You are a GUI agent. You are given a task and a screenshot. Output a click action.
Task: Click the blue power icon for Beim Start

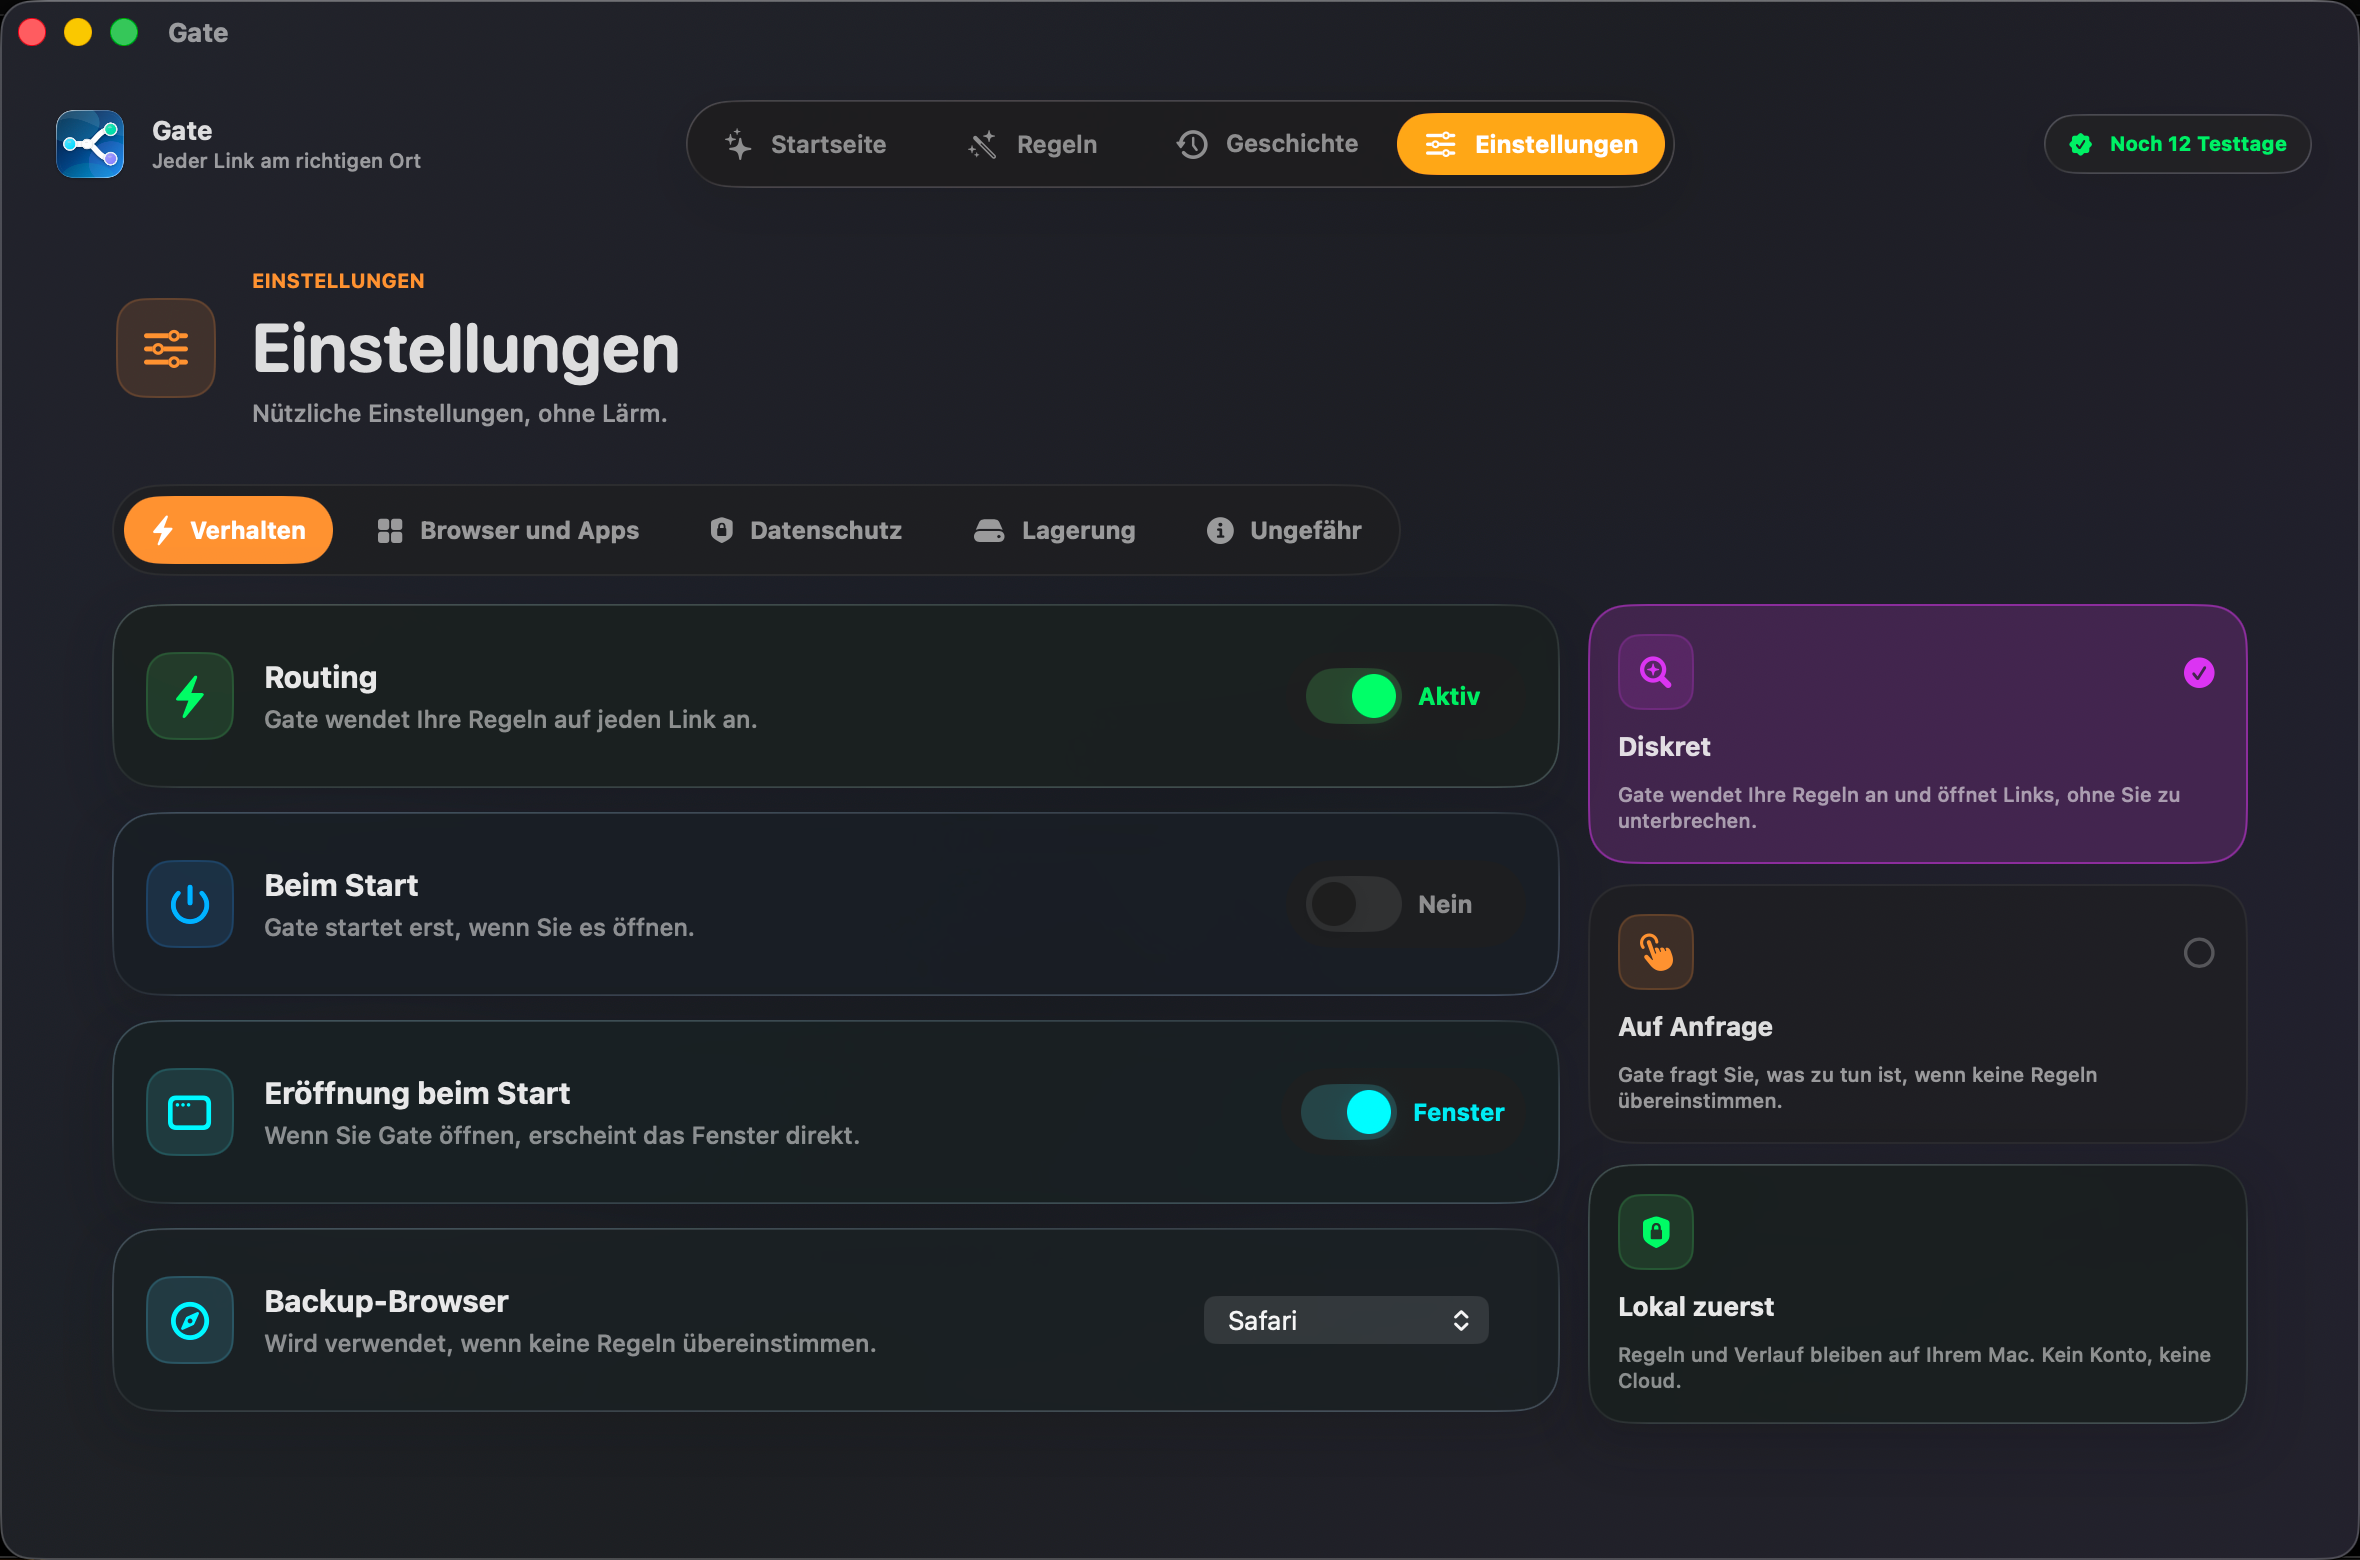[190, 904]
